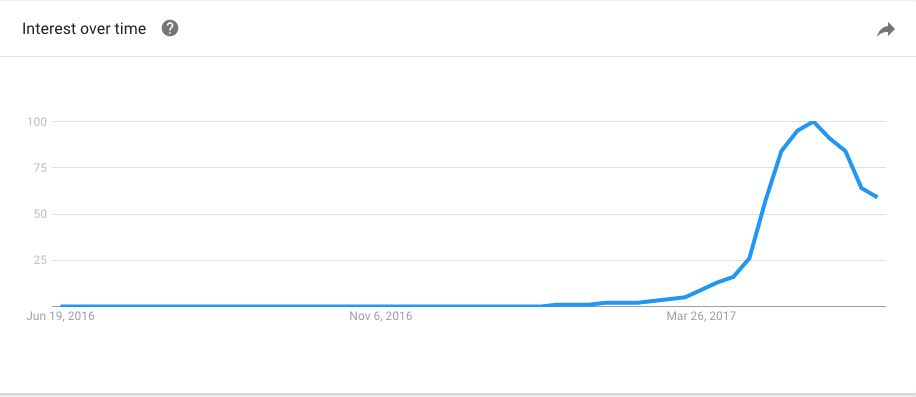Click the 50 value on the y-axis
The width and height of the screenshot is (916, 397).
(x=39, y=214)
